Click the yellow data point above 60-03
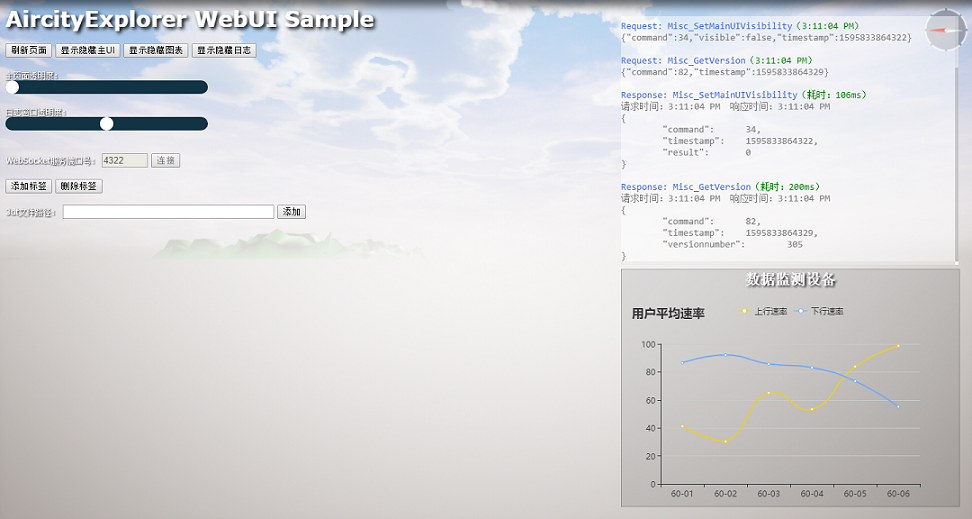This screenshot has height=519, width=972. pos(769,393)
